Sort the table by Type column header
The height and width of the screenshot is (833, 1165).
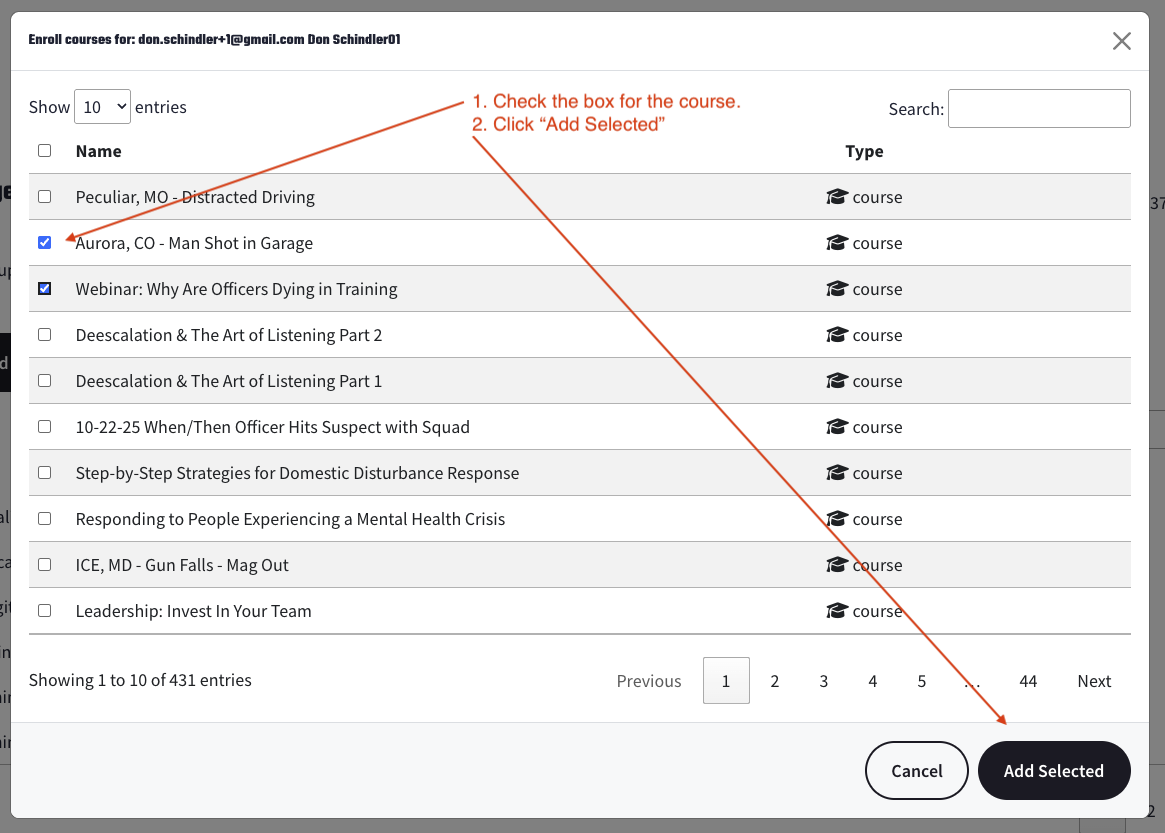[x=864, y=151]
